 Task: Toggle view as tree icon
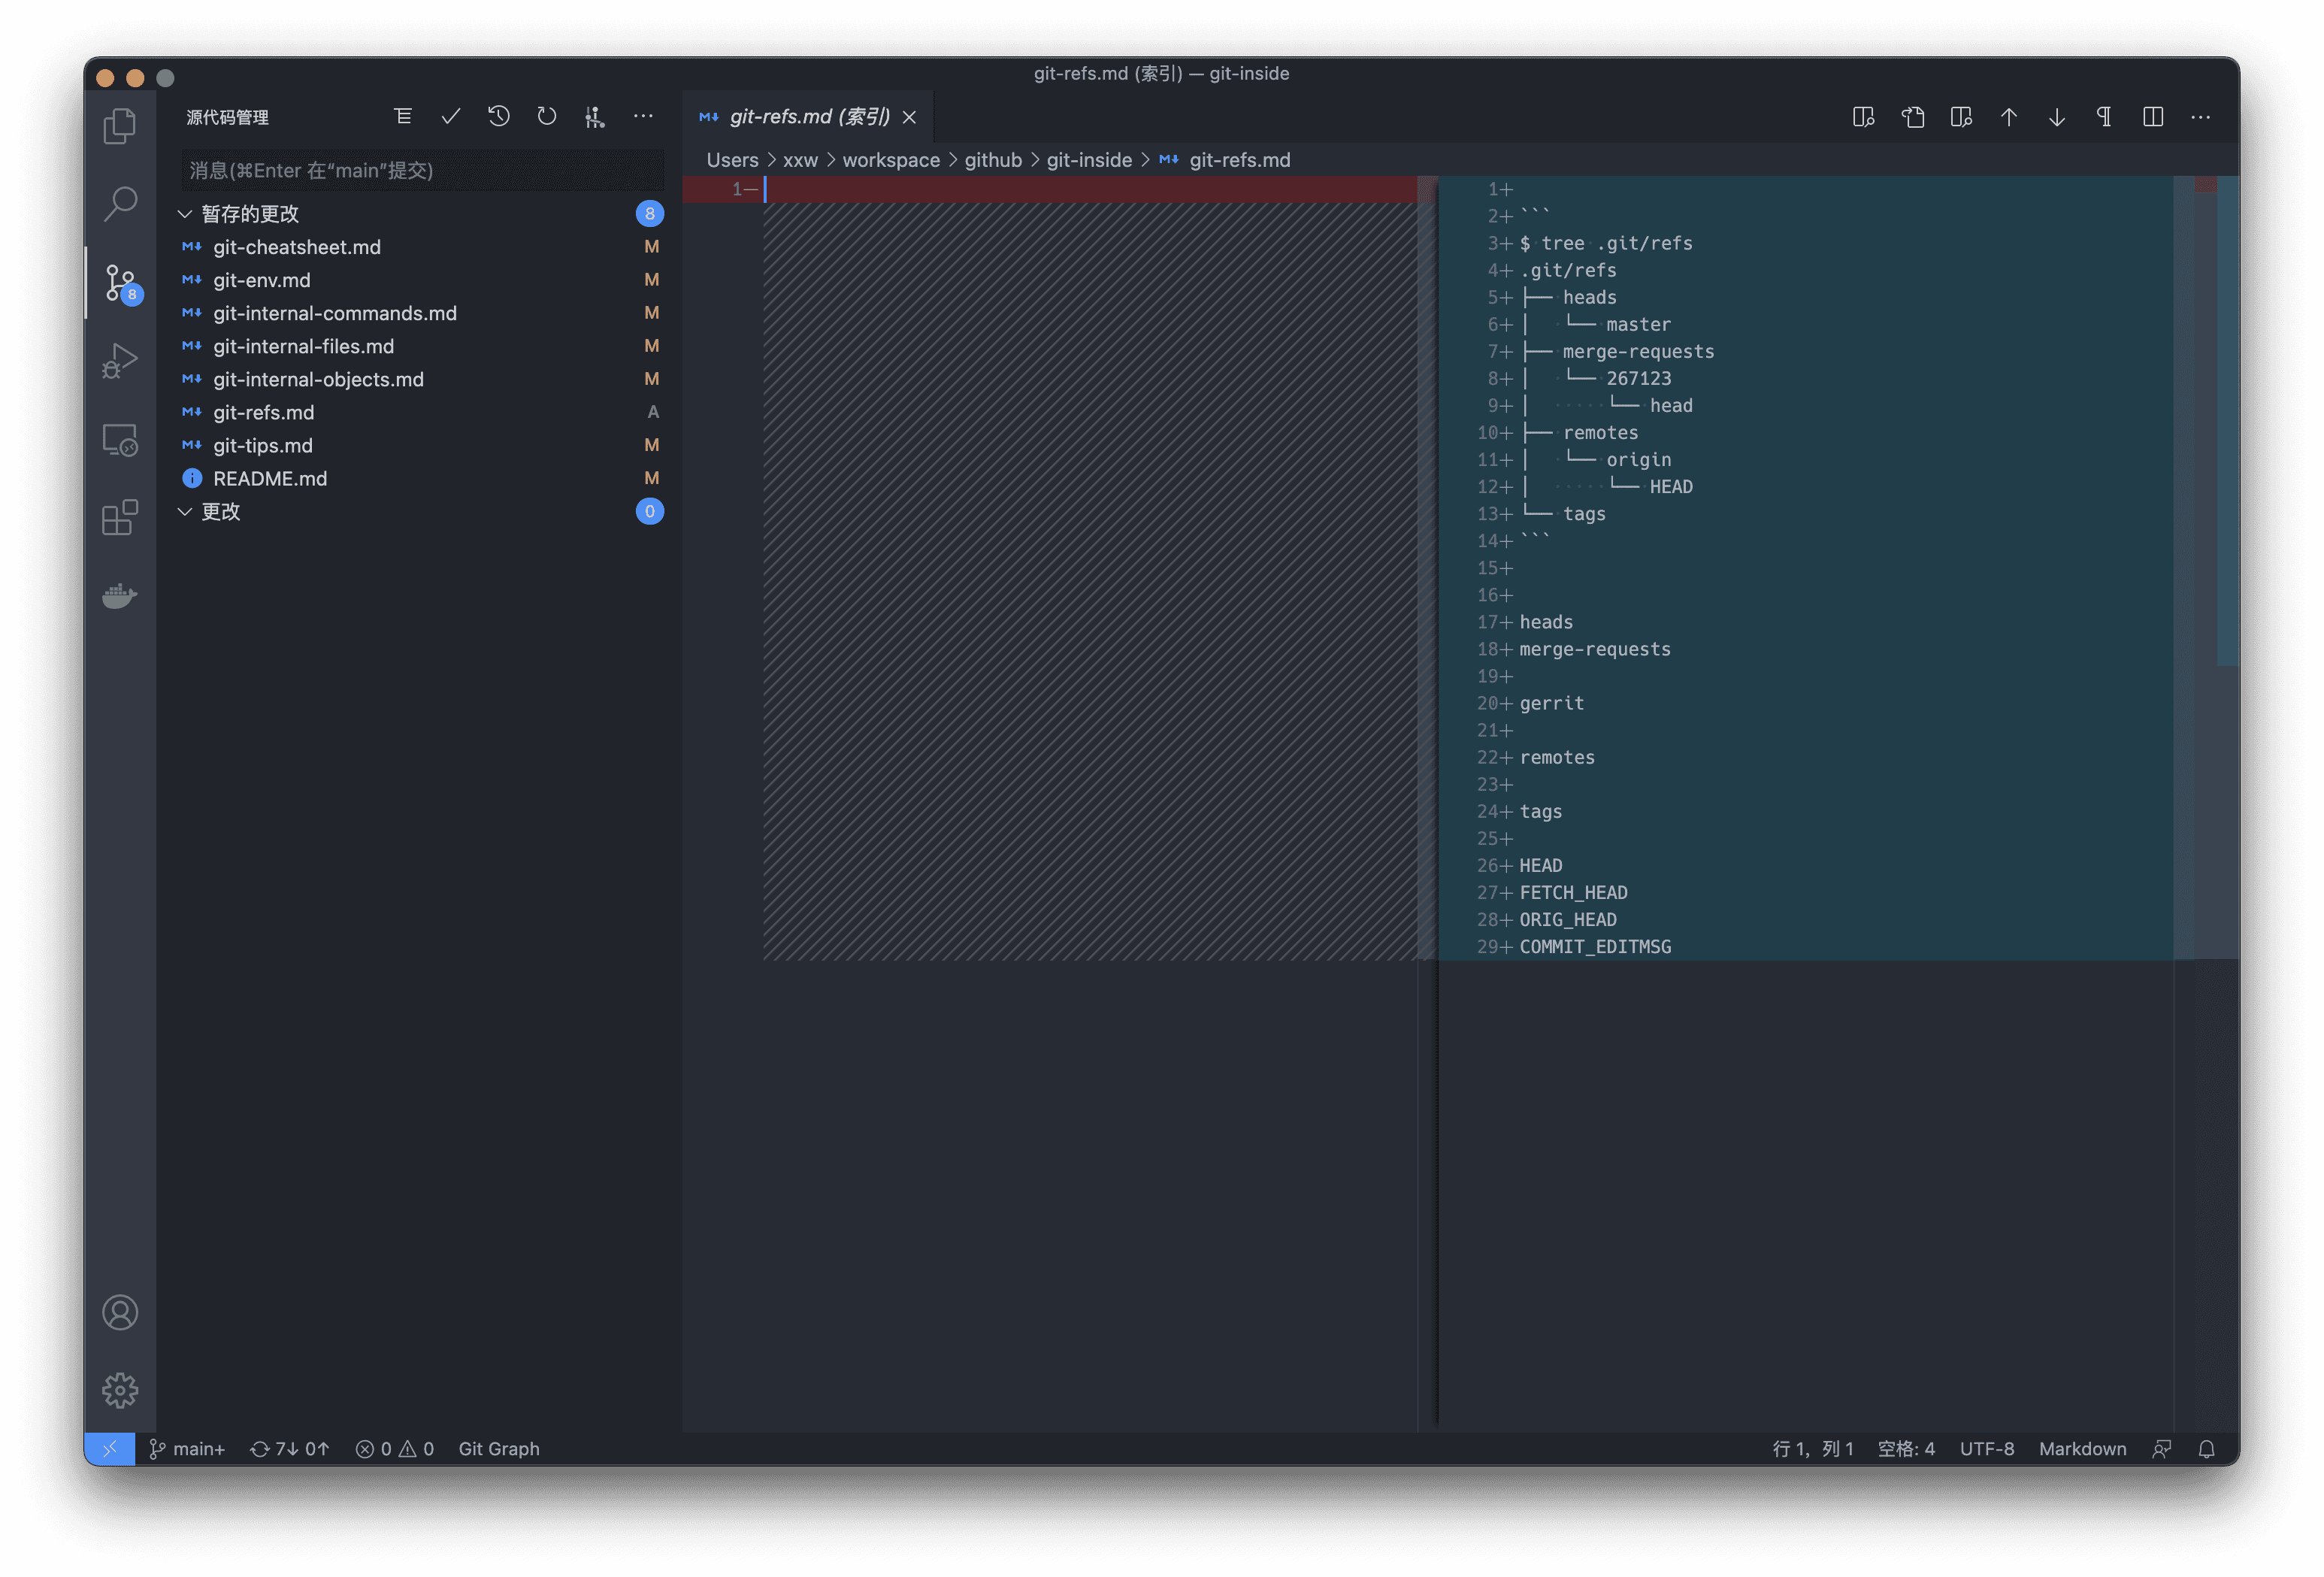(403, 117)
